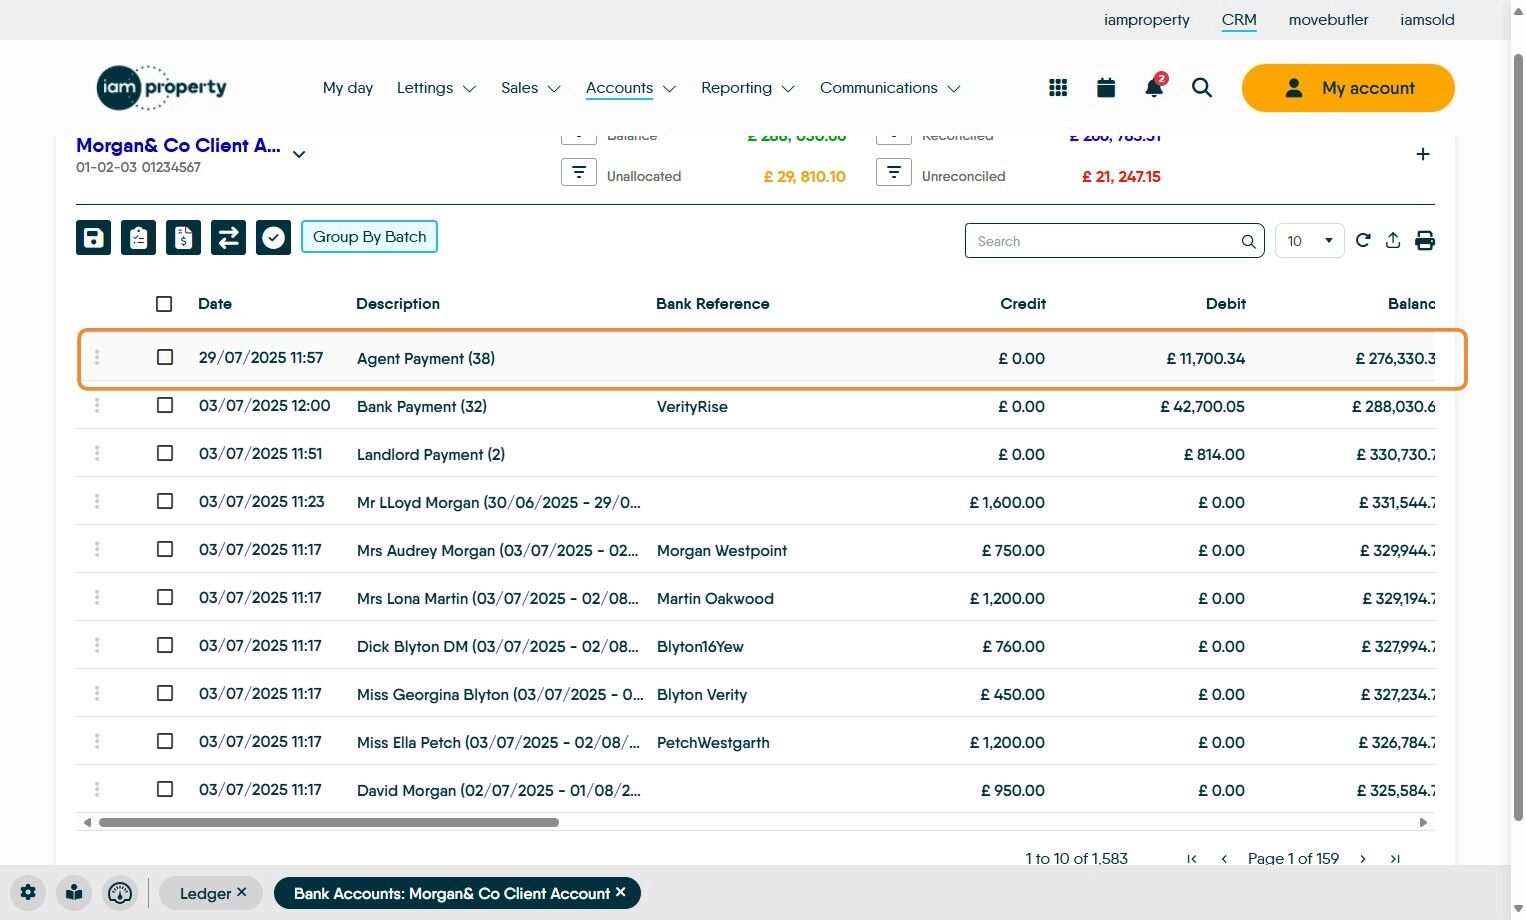Screen dimensions: 1526x920
Task: Open the Reporting menu
Action: click(747, 88)
